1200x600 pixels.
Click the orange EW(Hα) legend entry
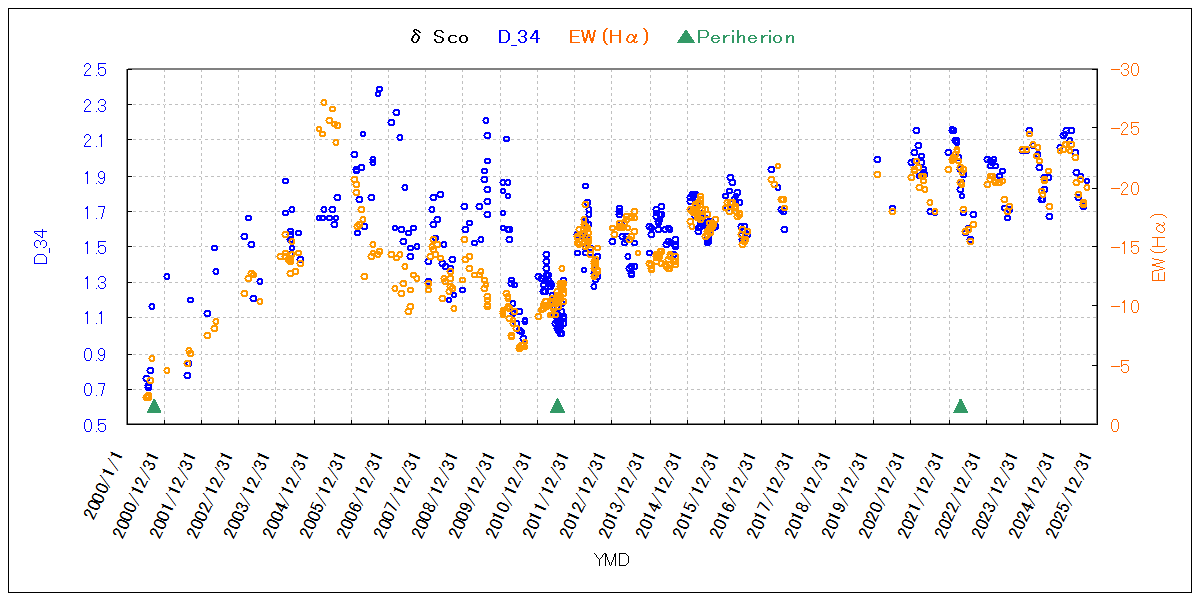[x=608, y=38]
